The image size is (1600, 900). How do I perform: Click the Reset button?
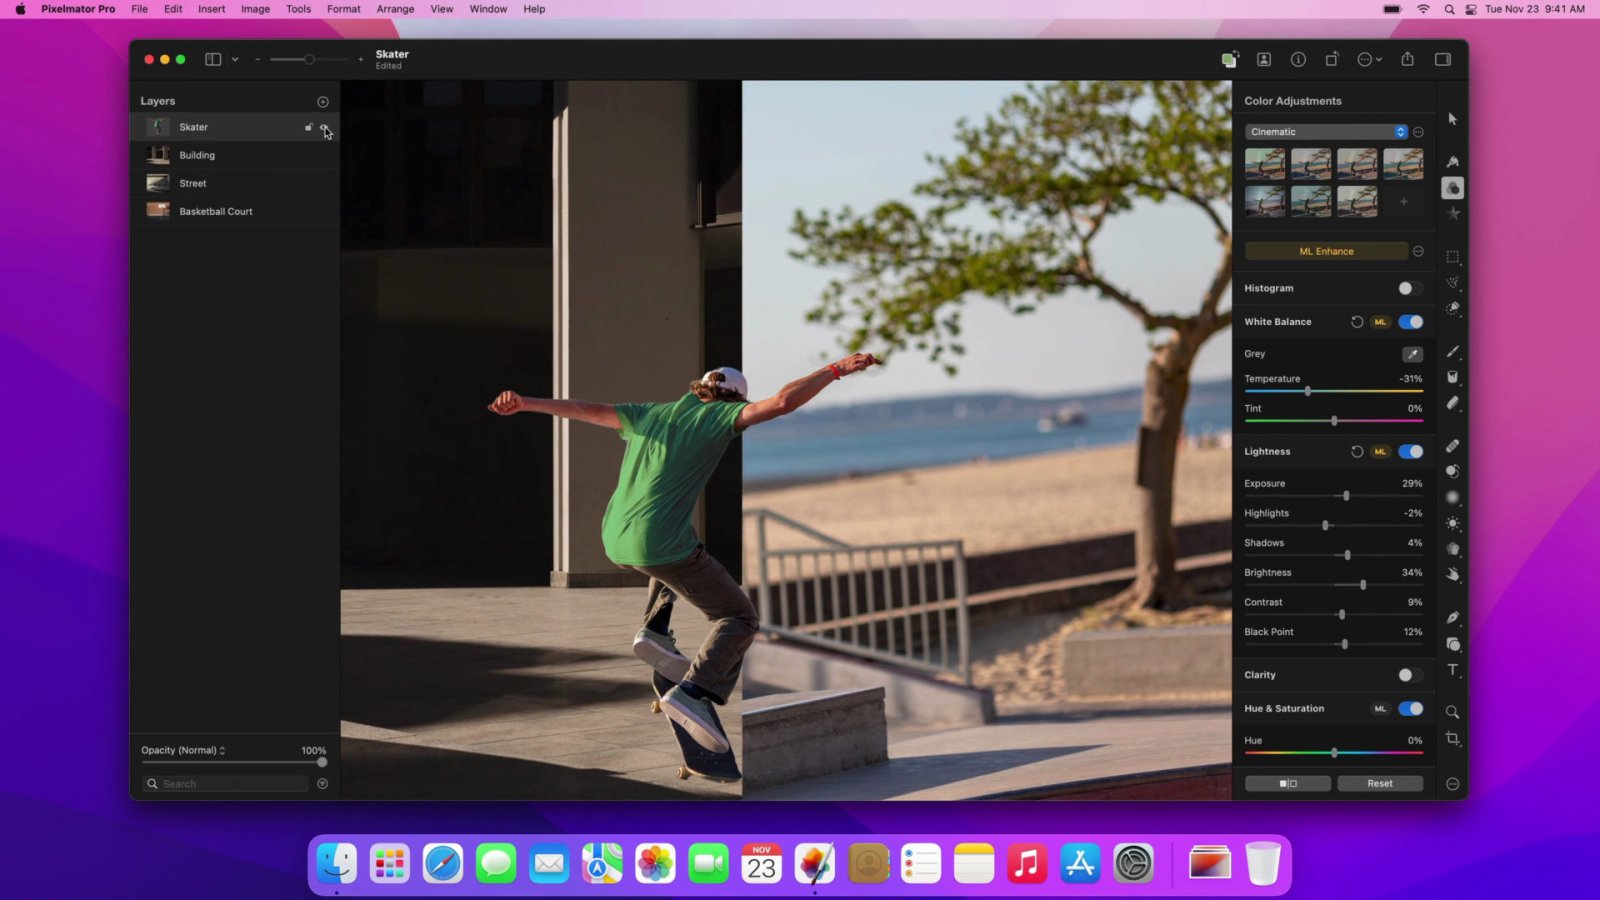point(1379,783)
